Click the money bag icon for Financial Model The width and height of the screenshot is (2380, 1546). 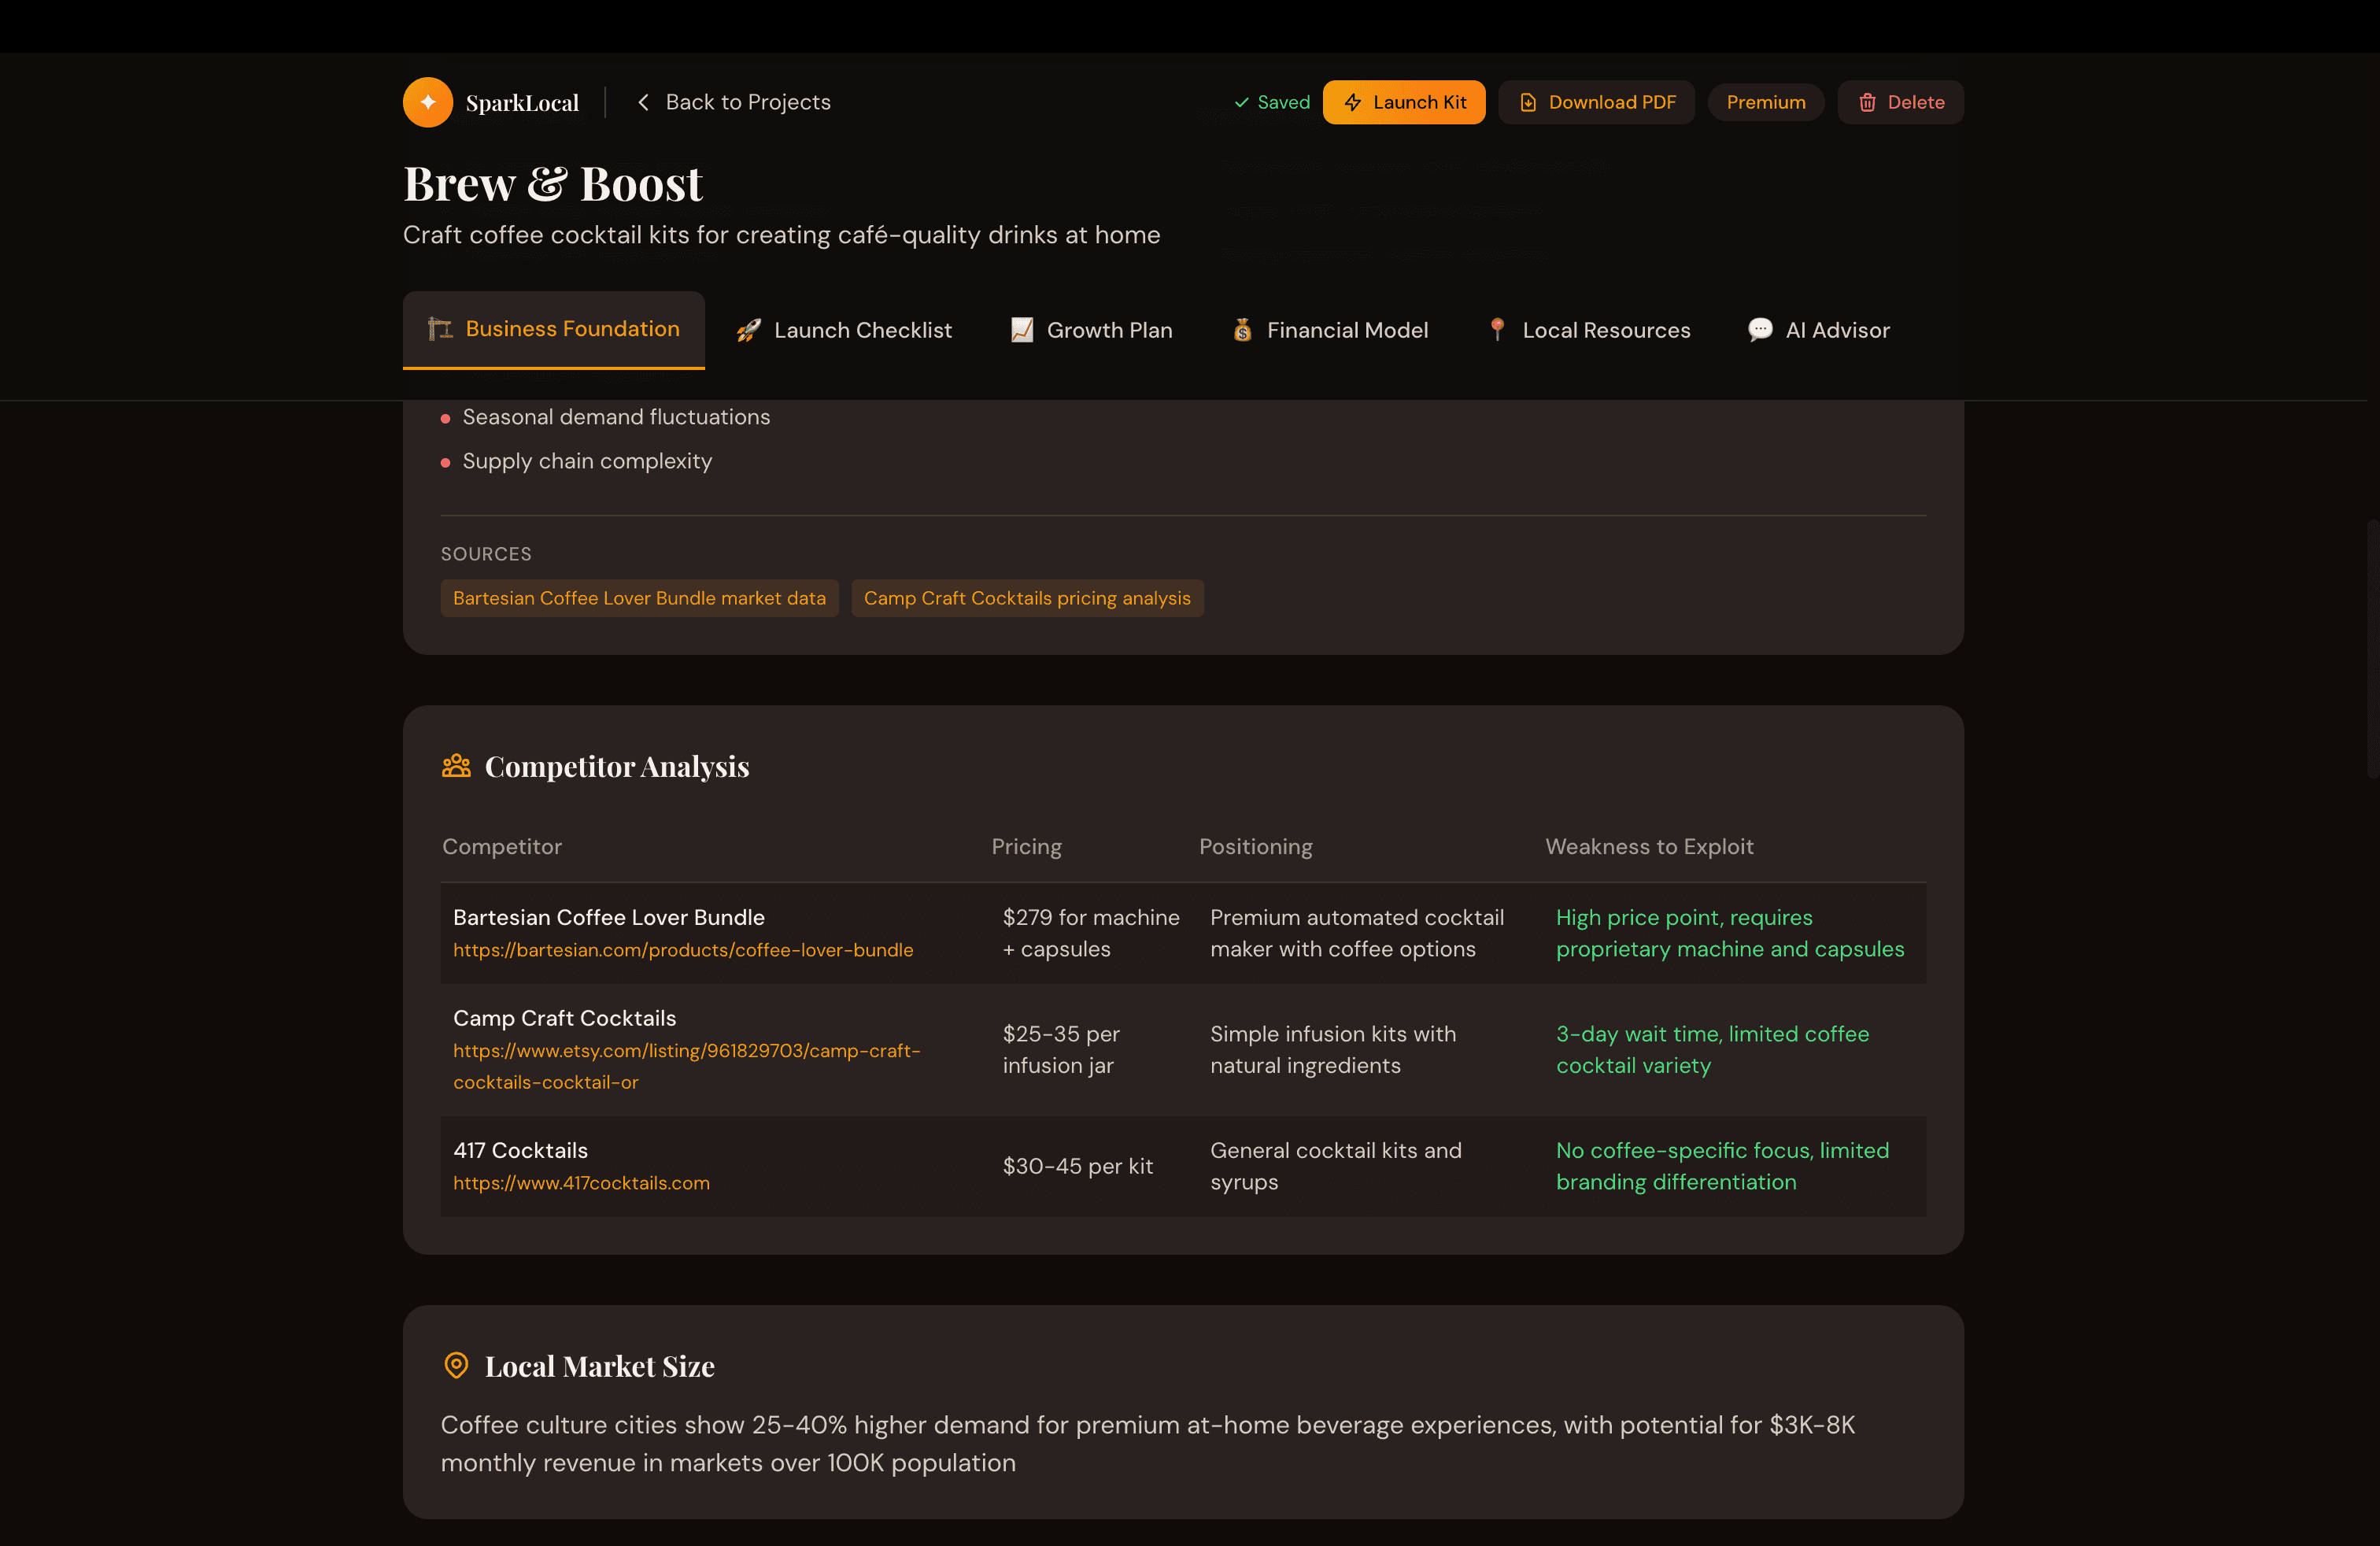(x=1242, y=330)
